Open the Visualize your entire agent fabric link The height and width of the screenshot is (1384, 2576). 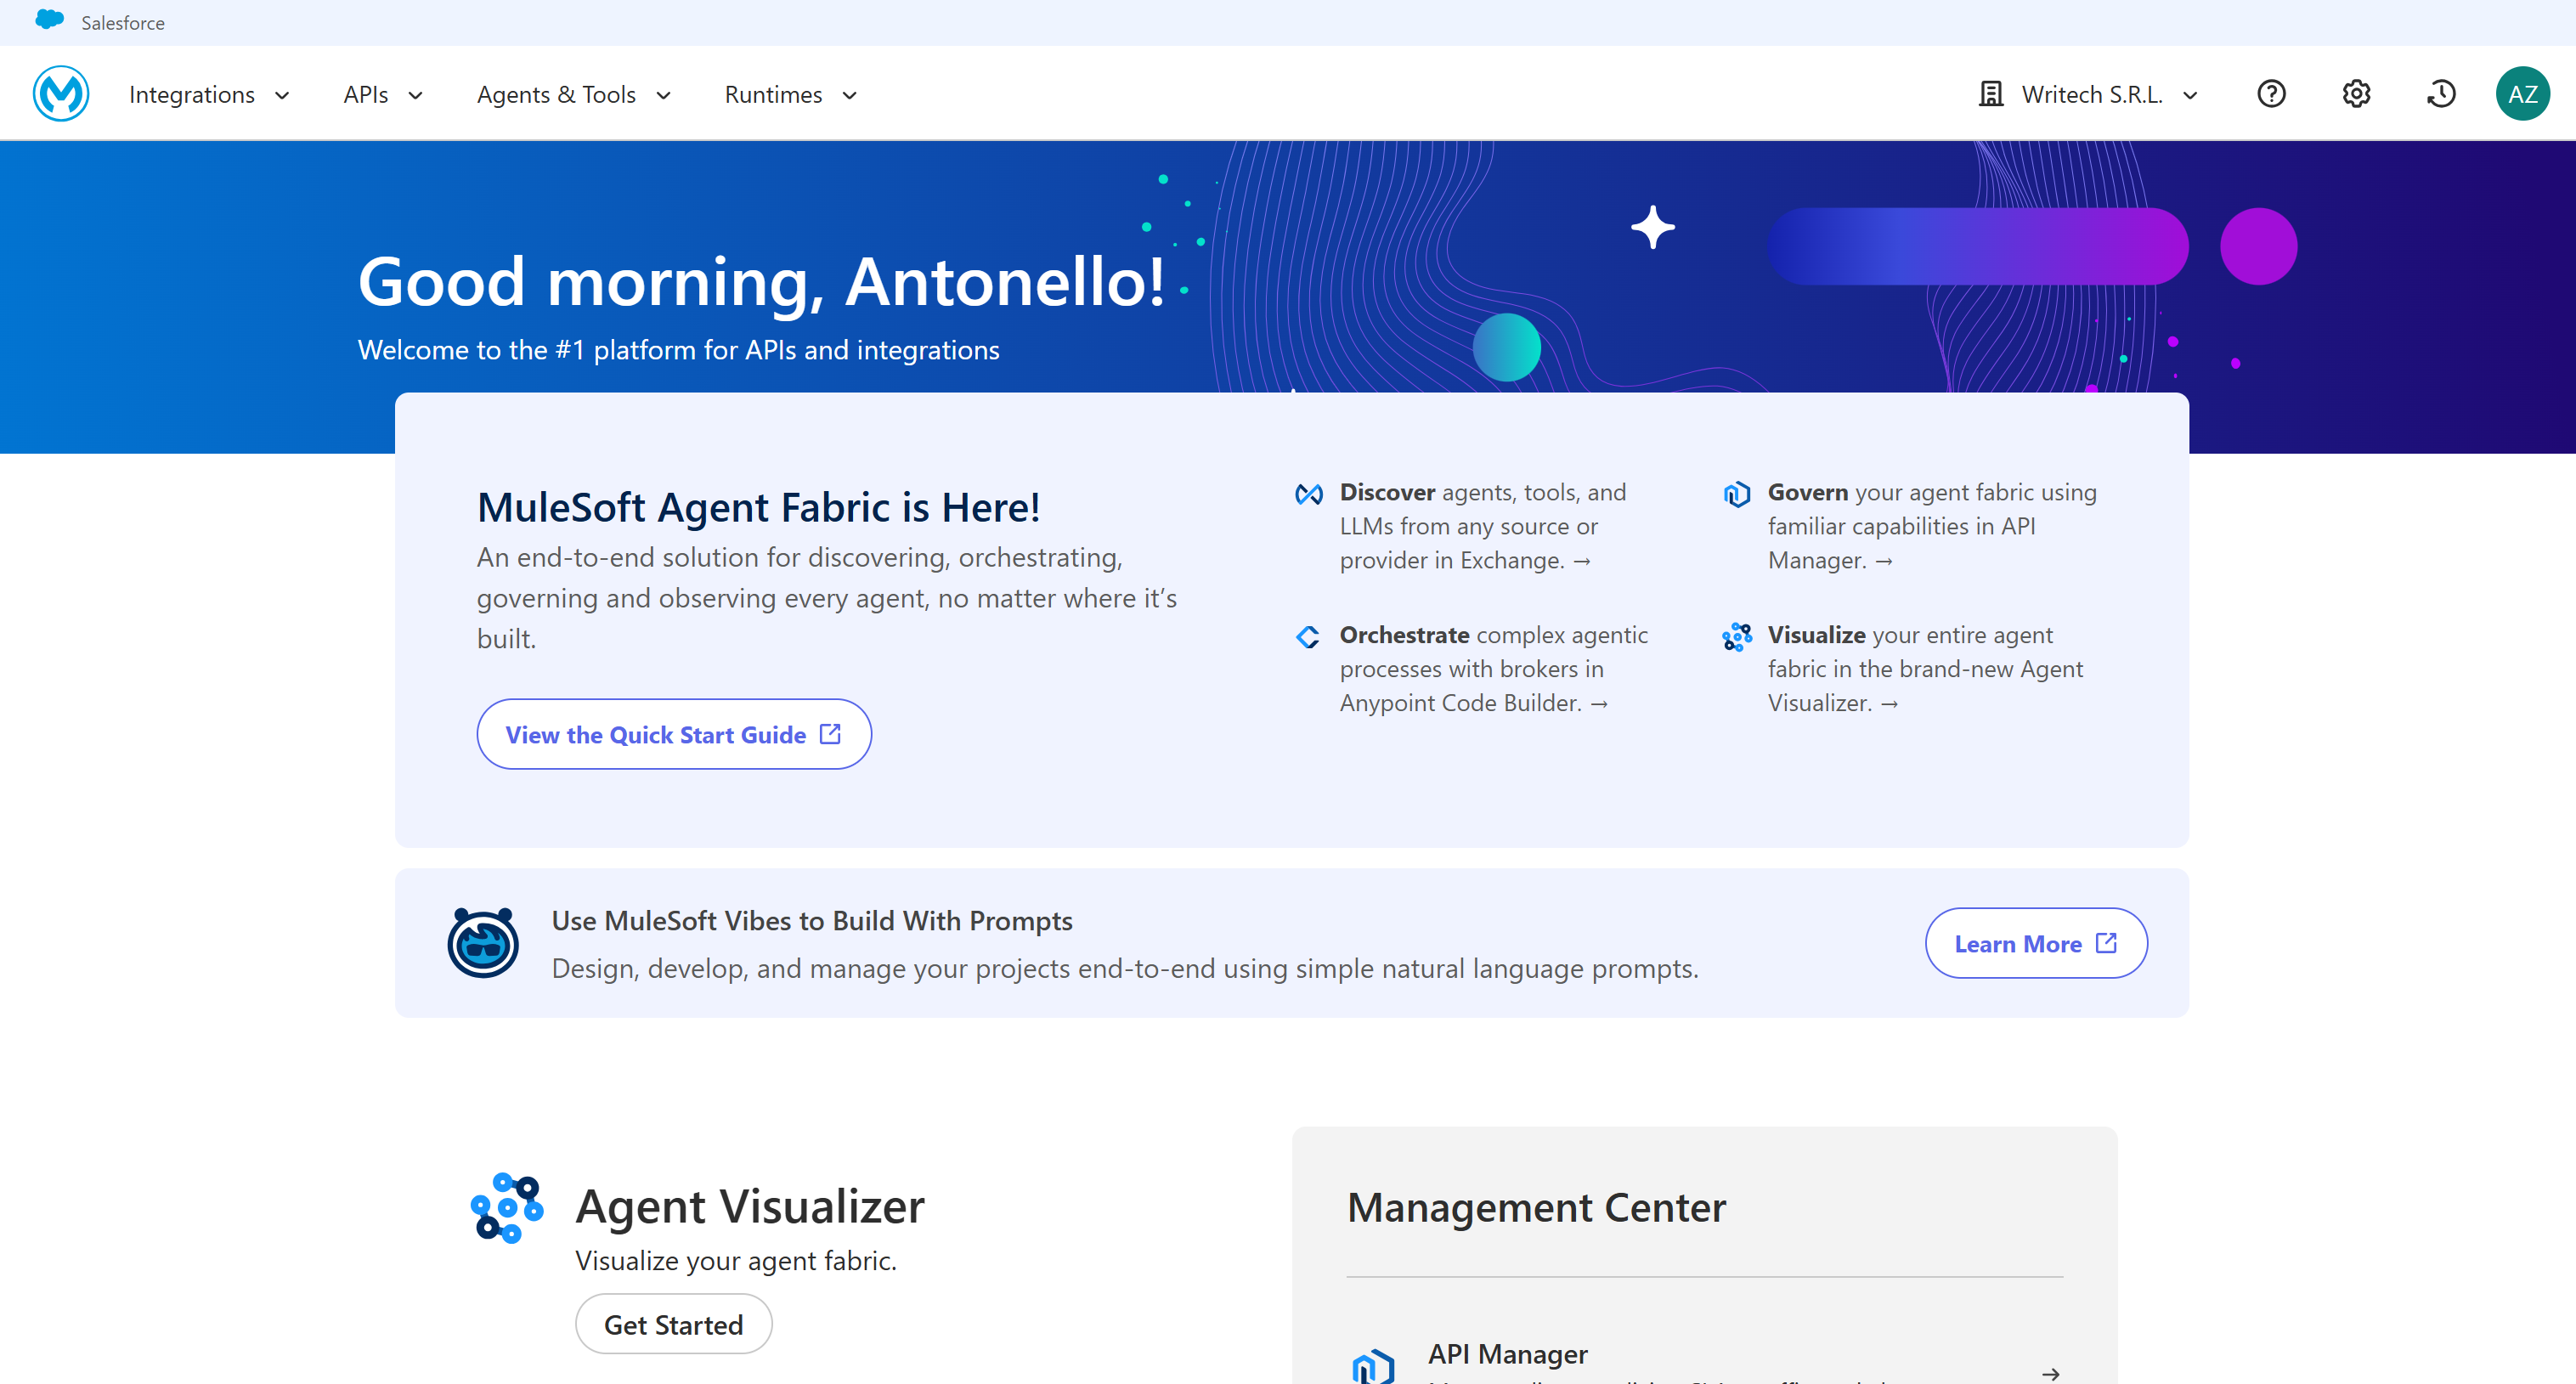coord(1924,669)
